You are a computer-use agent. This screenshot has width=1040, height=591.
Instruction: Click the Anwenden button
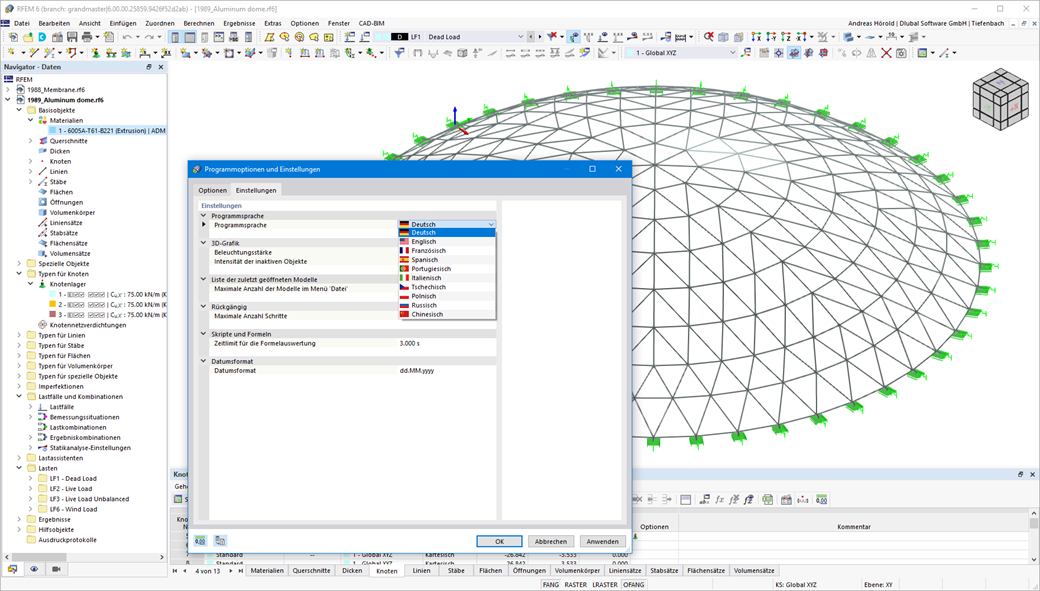[x=602, y=541]
